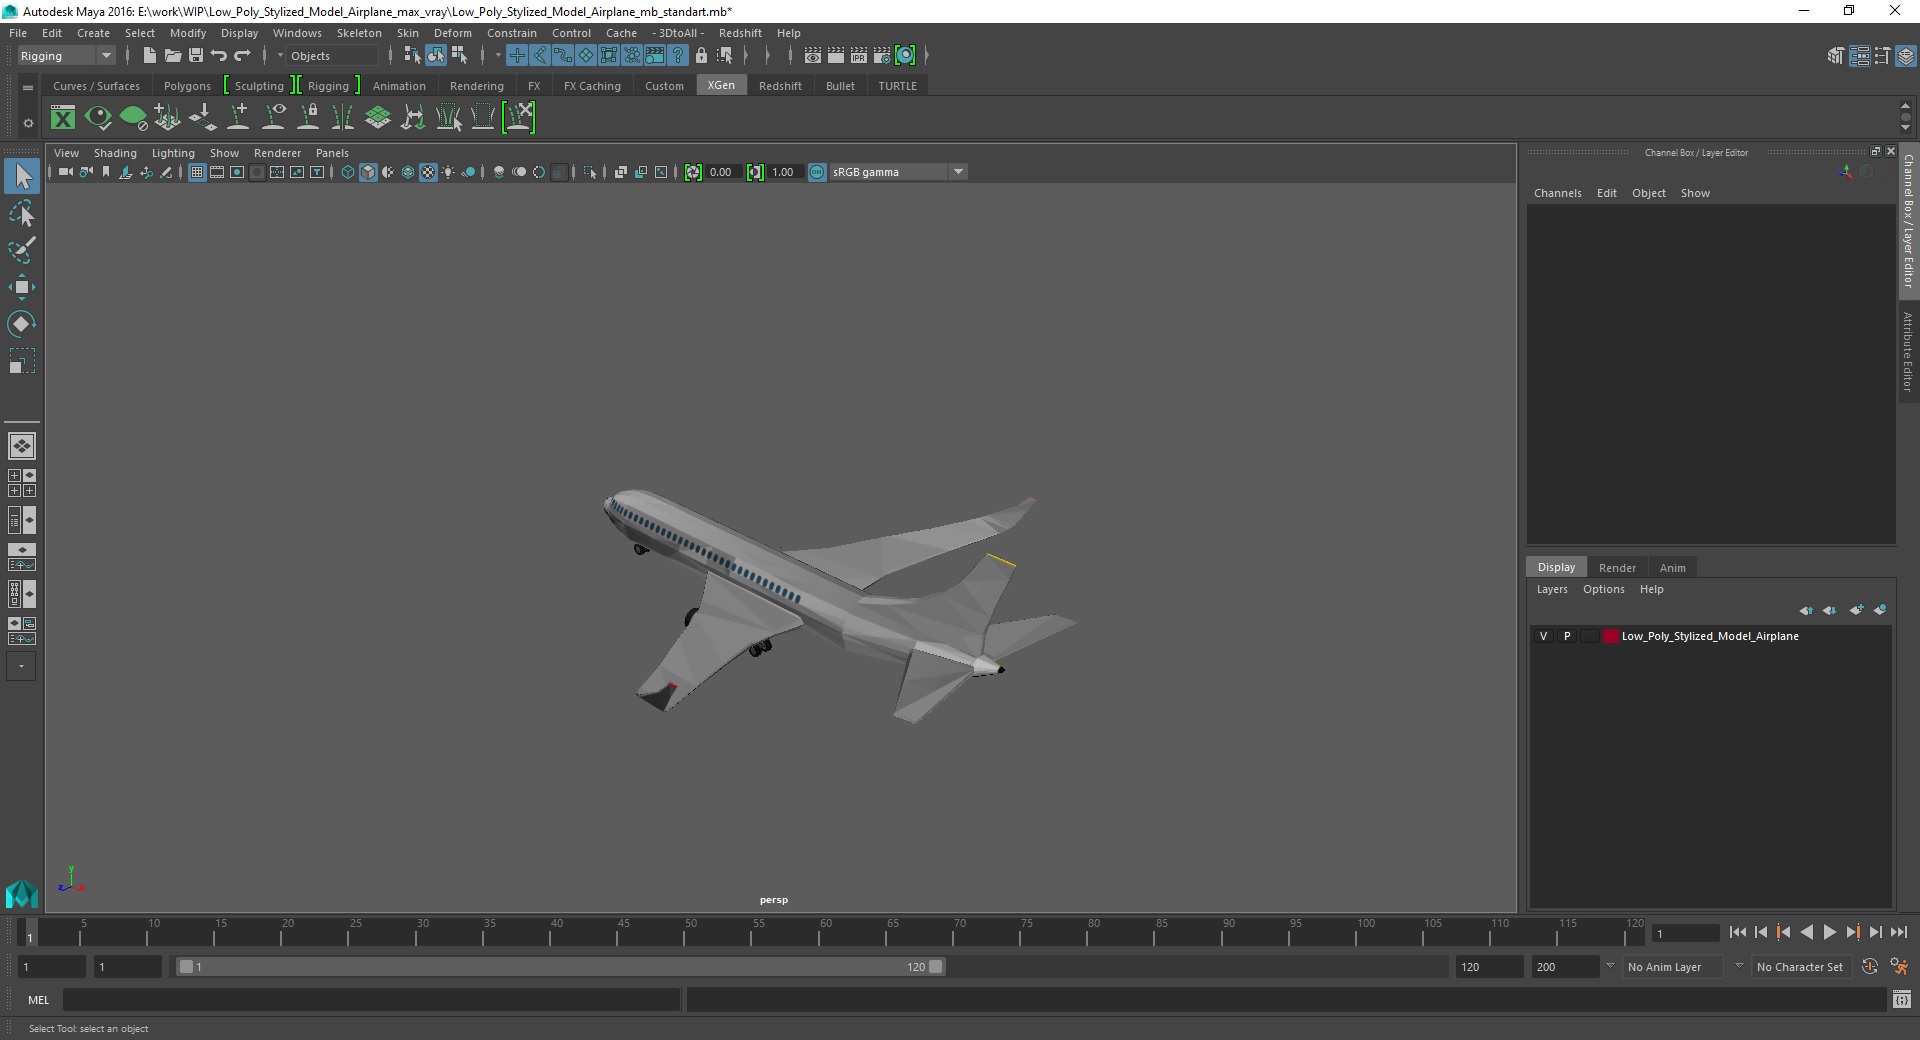This screenshot has width=1920, height=1040.
Task: Open layer editor Options menu
Action: (x=1603, y=589)
